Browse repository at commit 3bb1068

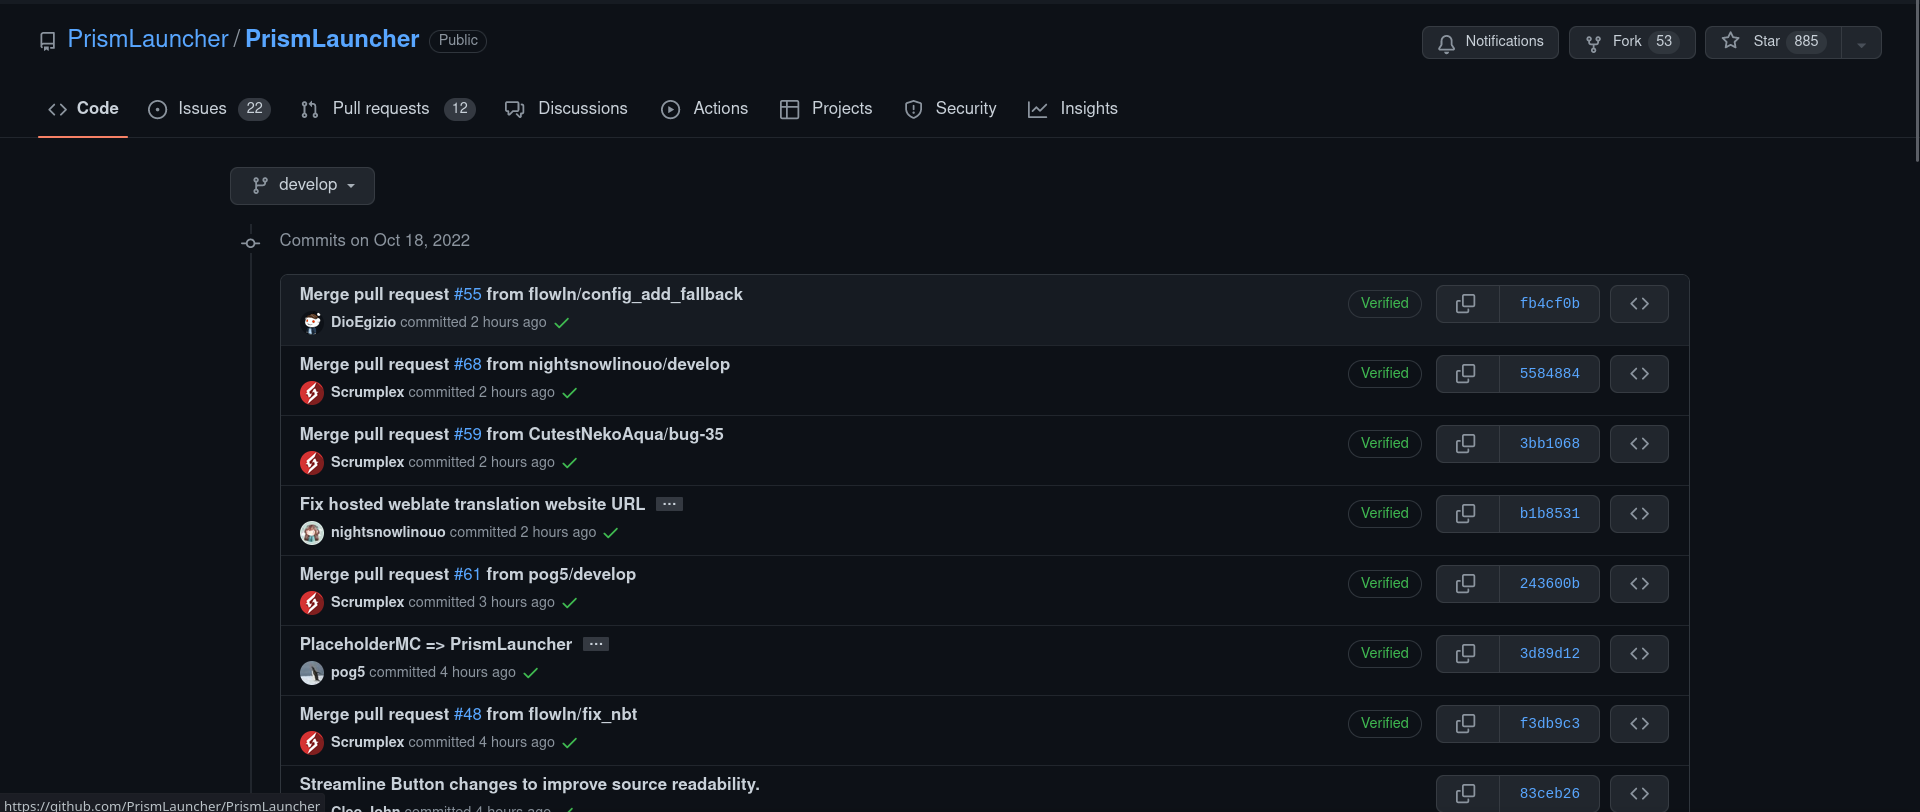[x=1639, y=444]
